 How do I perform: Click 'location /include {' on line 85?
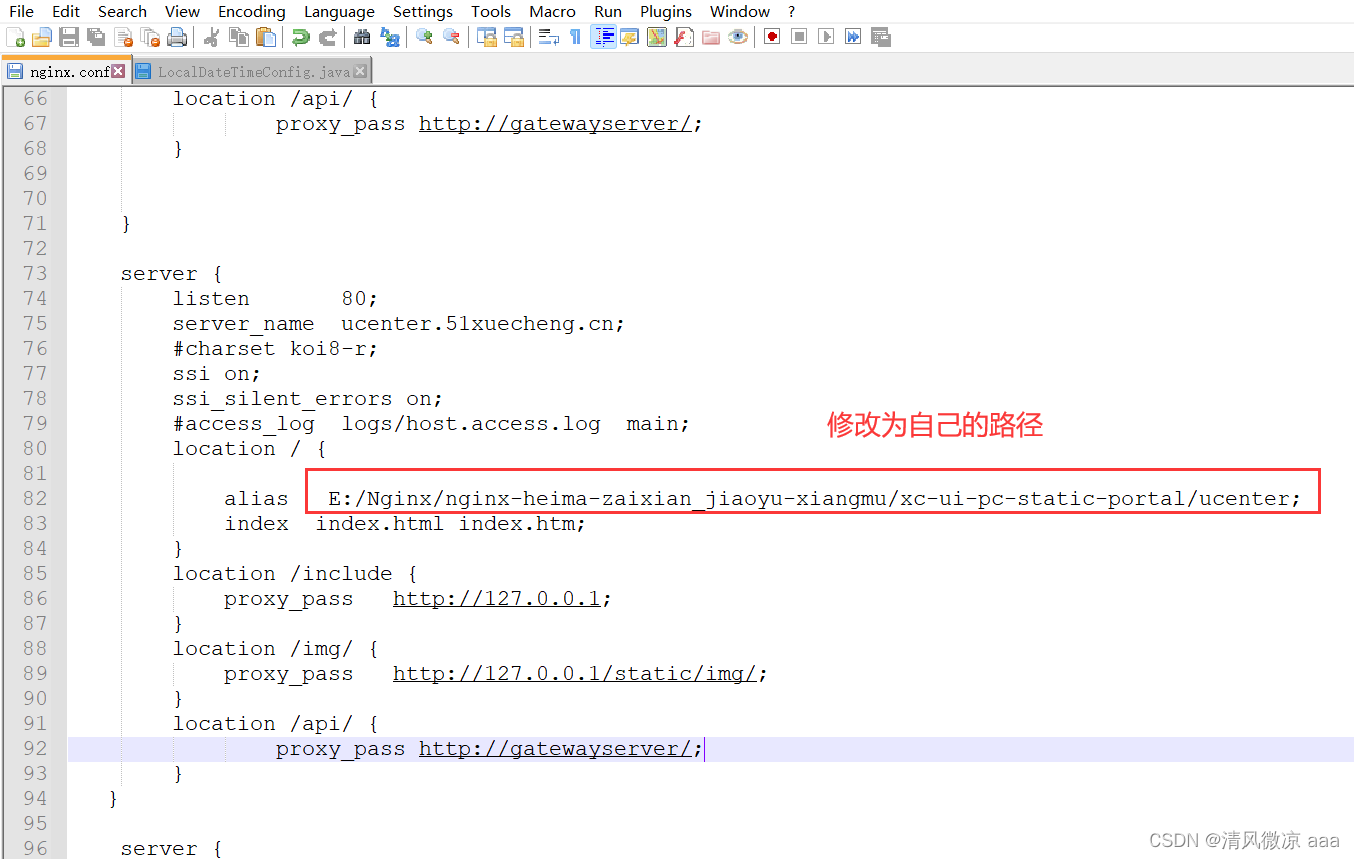[x=295, y=574]
